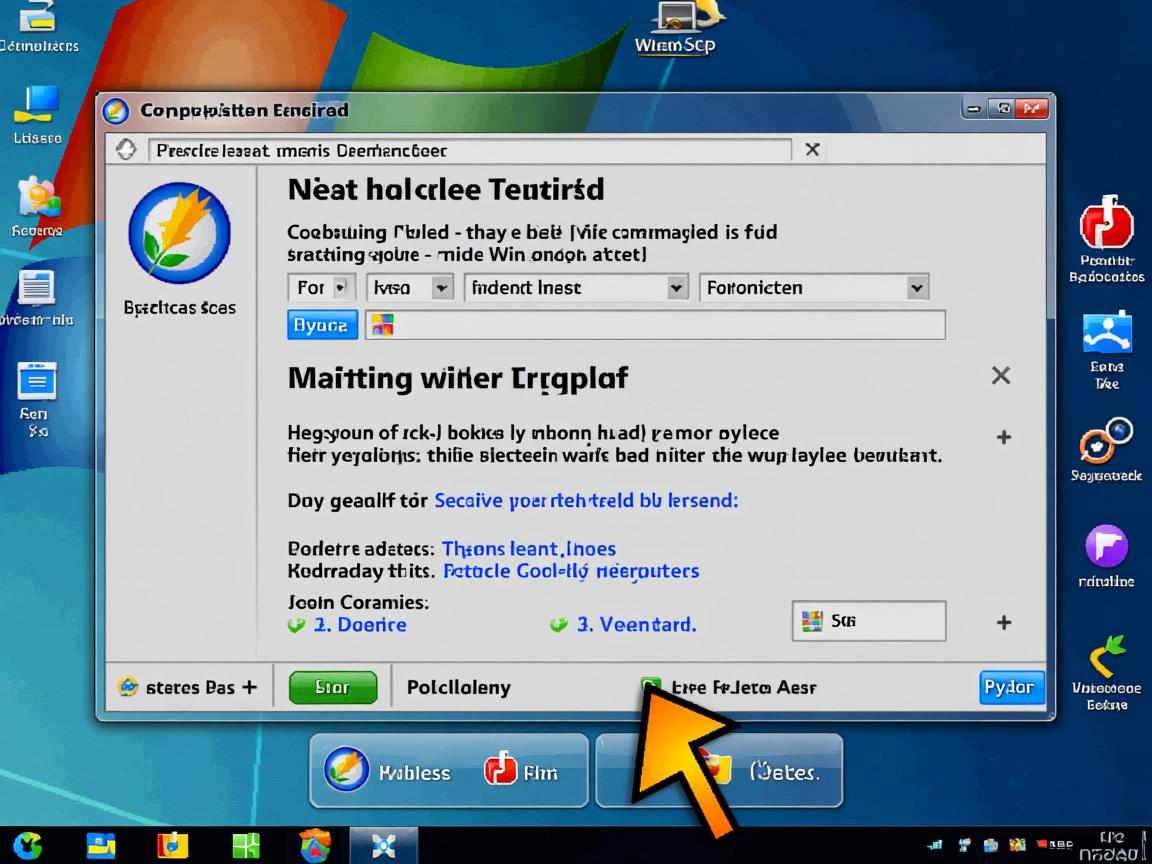Click the refresh icon left of address bar
Screen dimensions: 1152x864
point(126,150)
